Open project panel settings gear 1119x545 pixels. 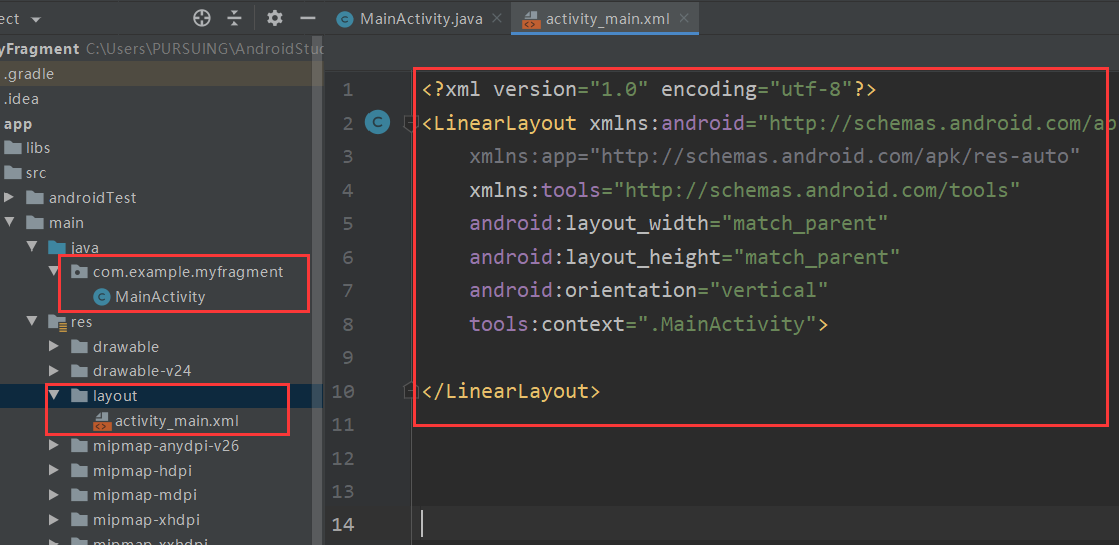point(274,19)
